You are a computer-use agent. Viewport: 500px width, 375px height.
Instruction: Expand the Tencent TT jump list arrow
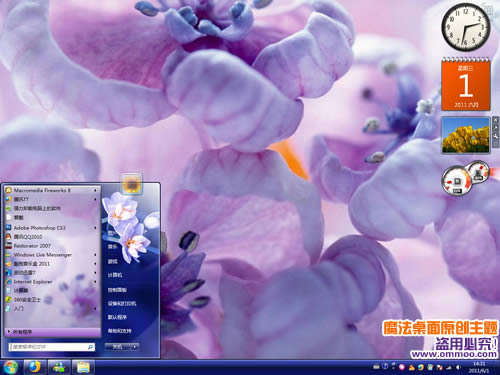coord(95,199)
